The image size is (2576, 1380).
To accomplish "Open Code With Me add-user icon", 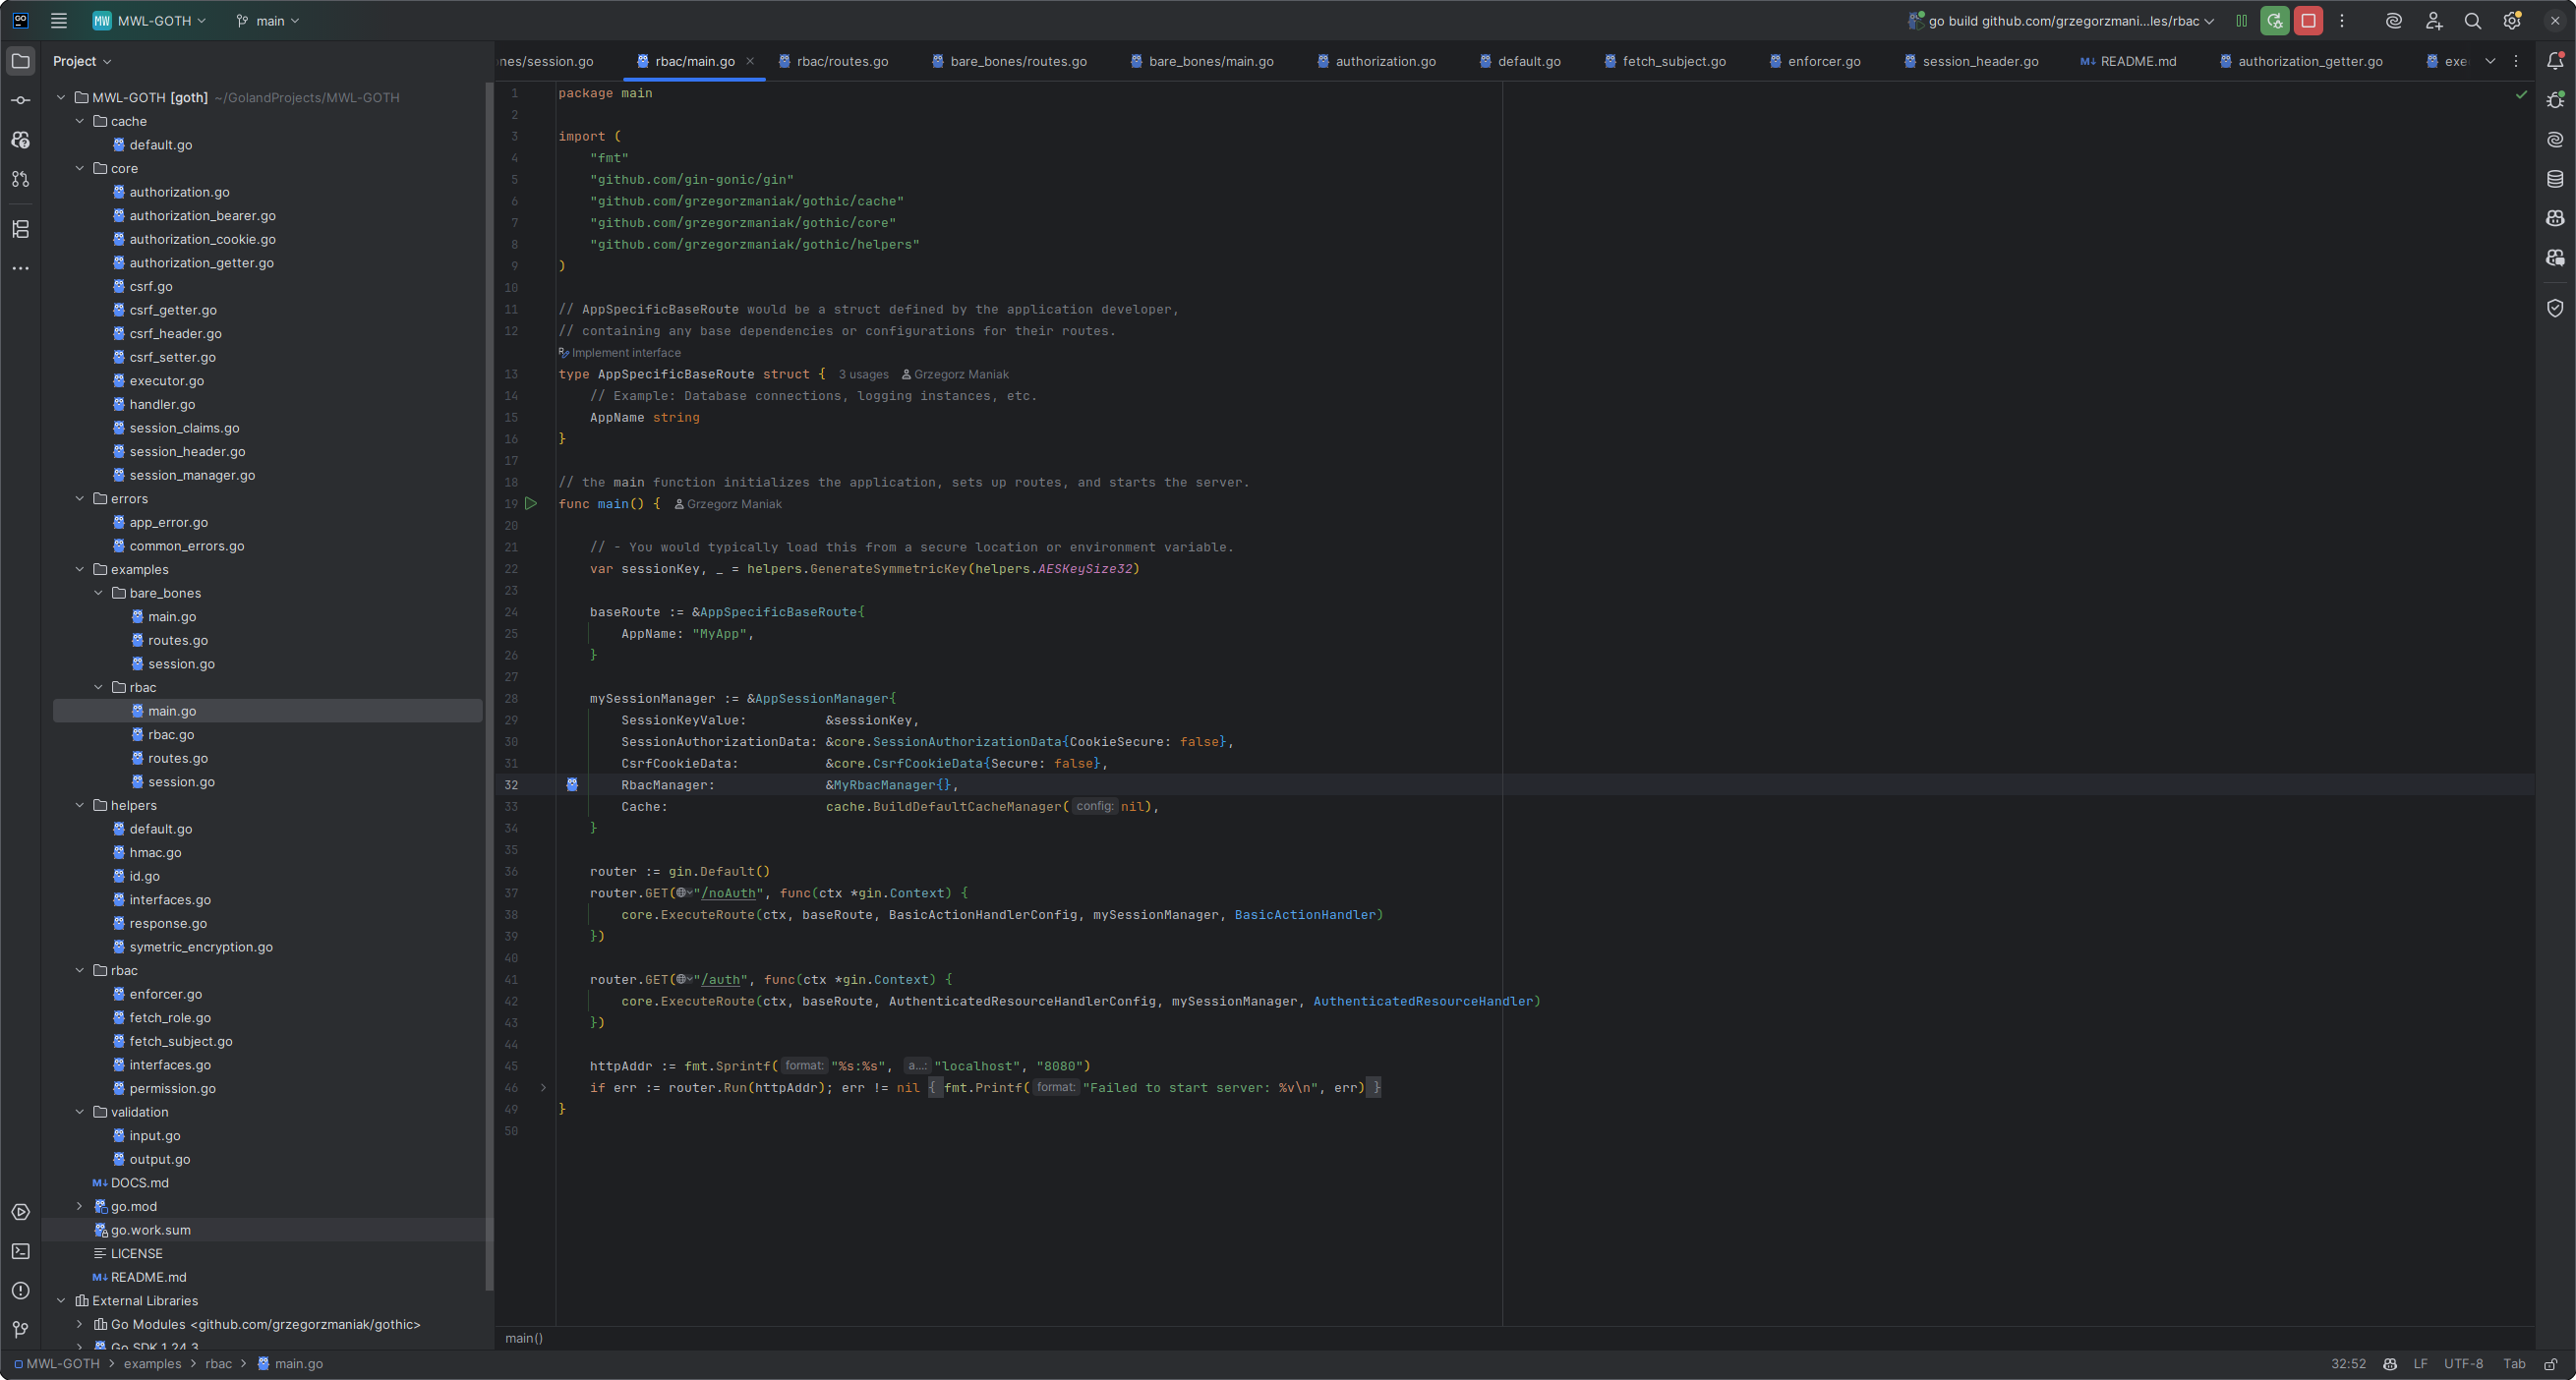I will 2433,20.
